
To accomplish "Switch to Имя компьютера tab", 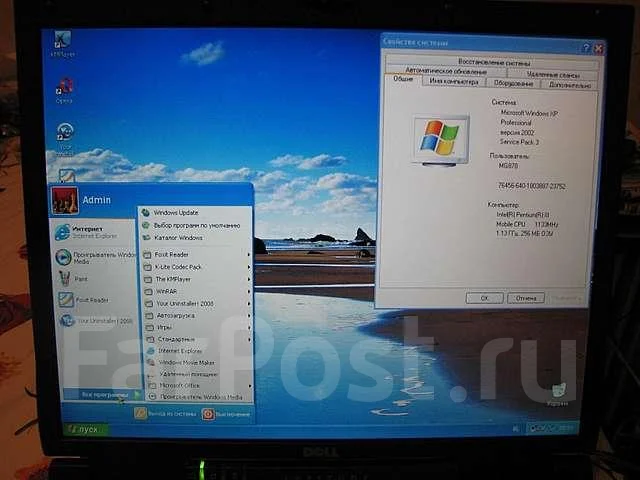I will tap(453, 82).
